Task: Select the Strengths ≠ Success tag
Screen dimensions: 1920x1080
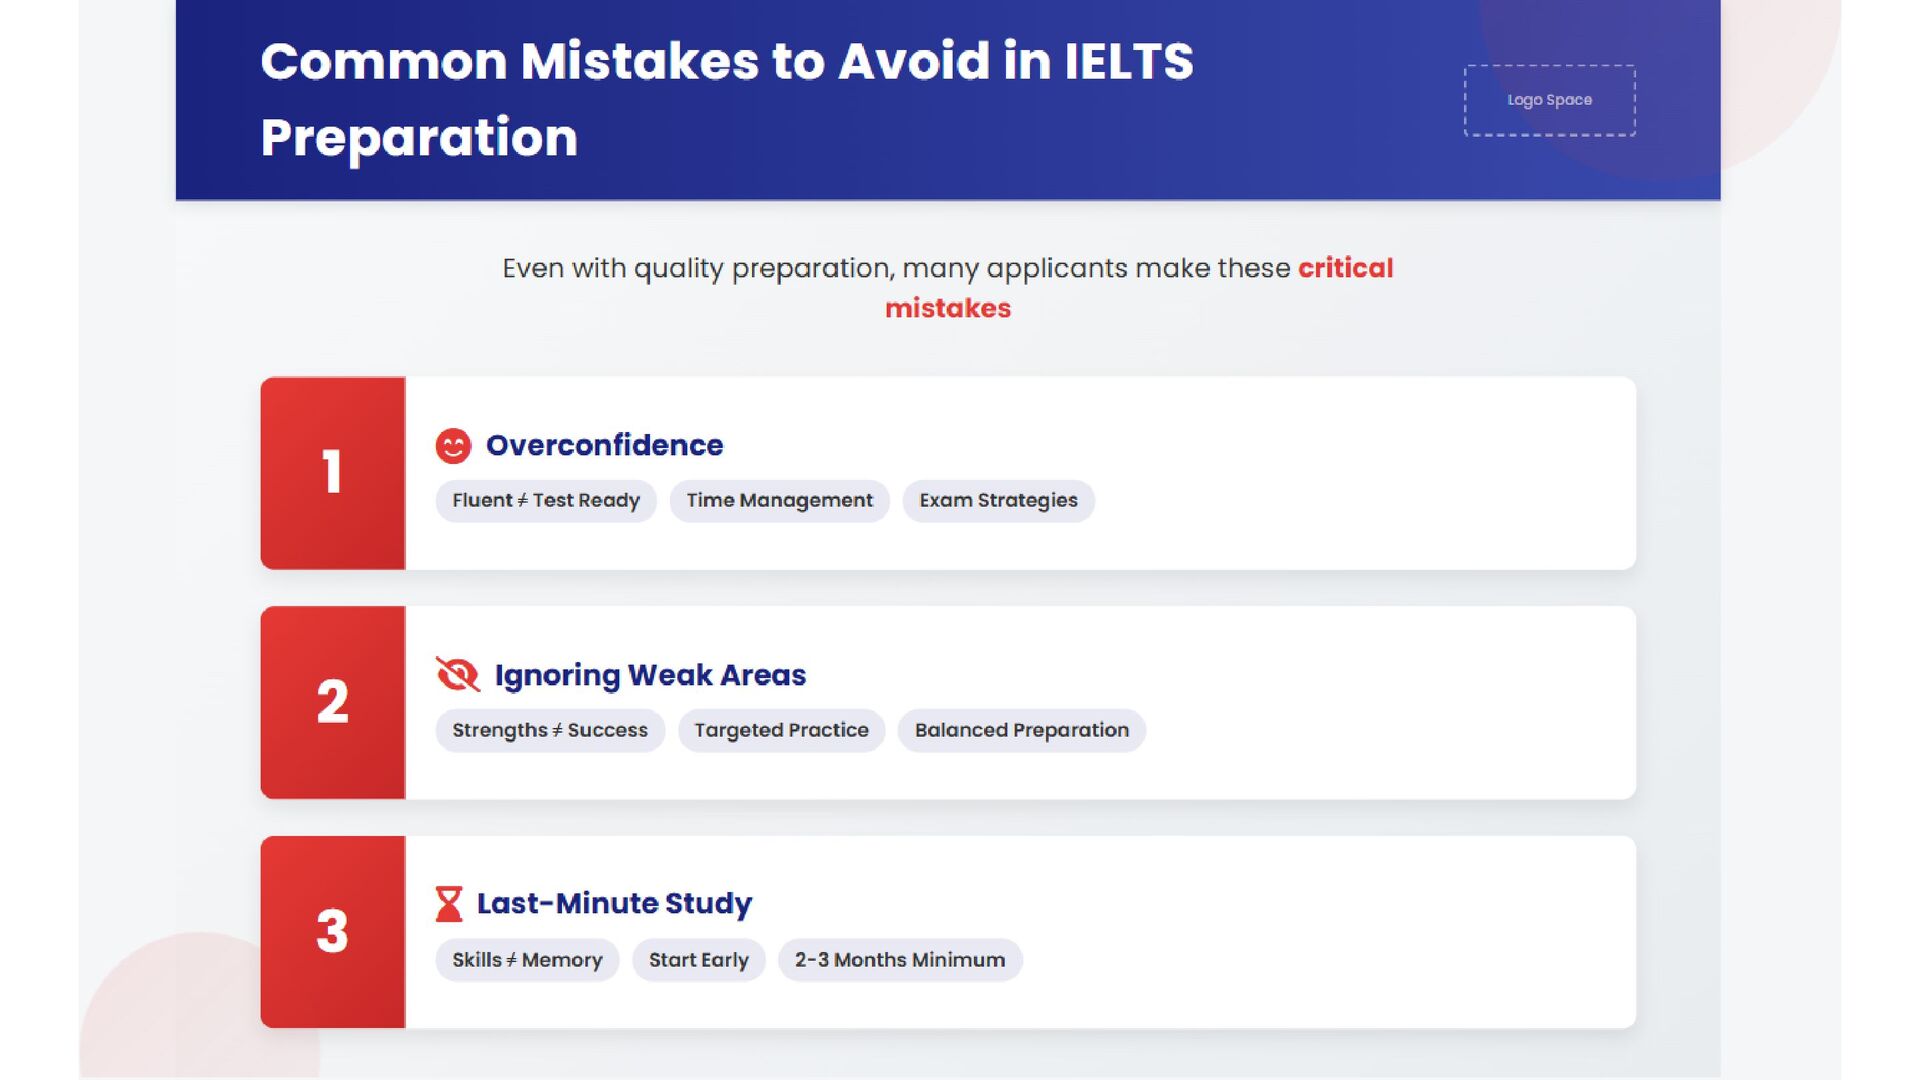Action: 550,731
